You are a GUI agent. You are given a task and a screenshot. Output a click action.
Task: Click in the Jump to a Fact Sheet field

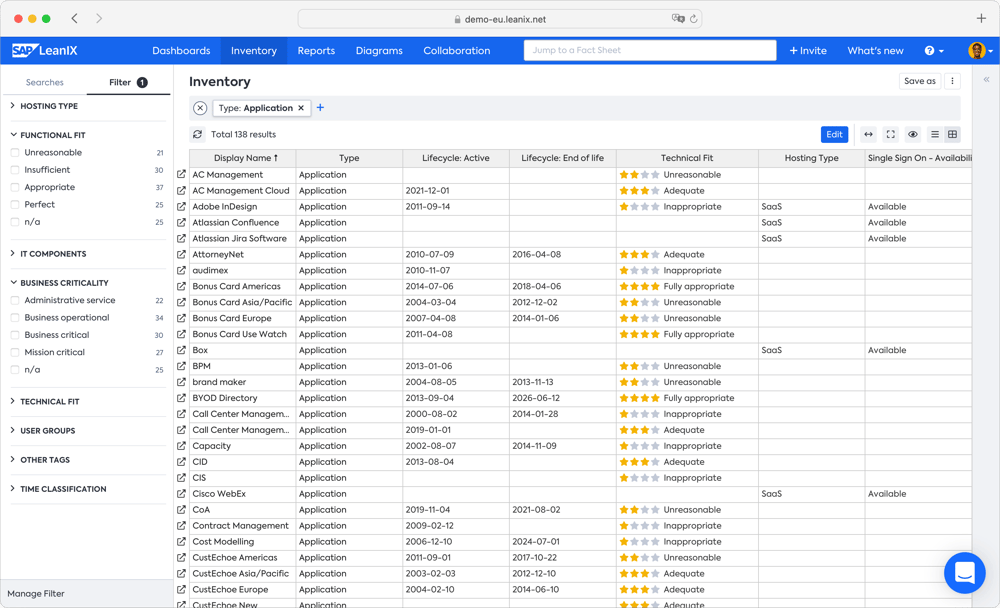(649, 50)
